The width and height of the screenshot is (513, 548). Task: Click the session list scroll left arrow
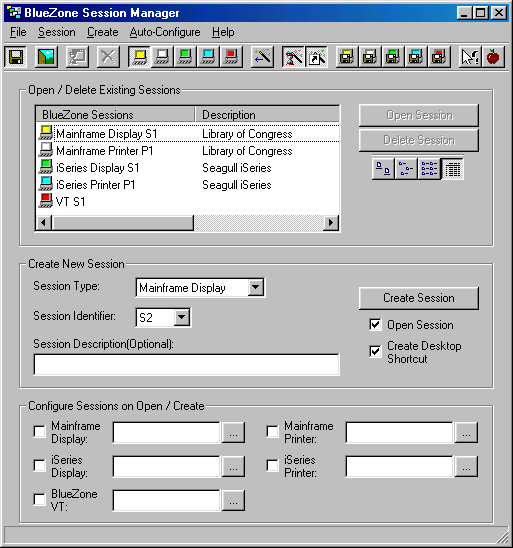tap(44, 223)
